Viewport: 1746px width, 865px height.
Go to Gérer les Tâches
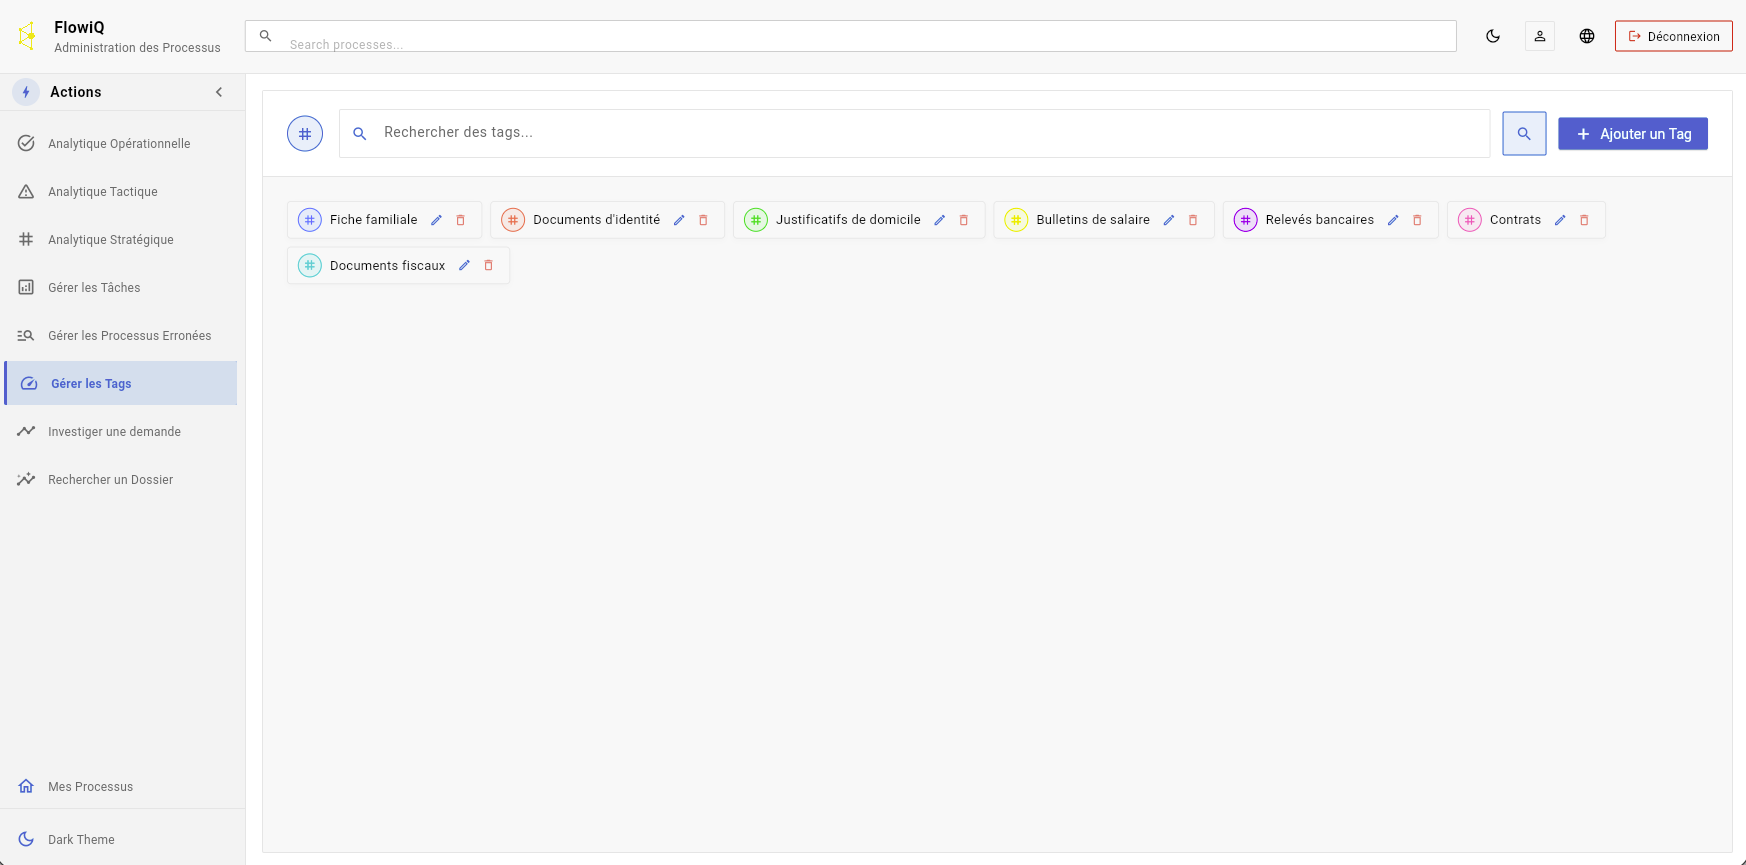tap(120, 288)
